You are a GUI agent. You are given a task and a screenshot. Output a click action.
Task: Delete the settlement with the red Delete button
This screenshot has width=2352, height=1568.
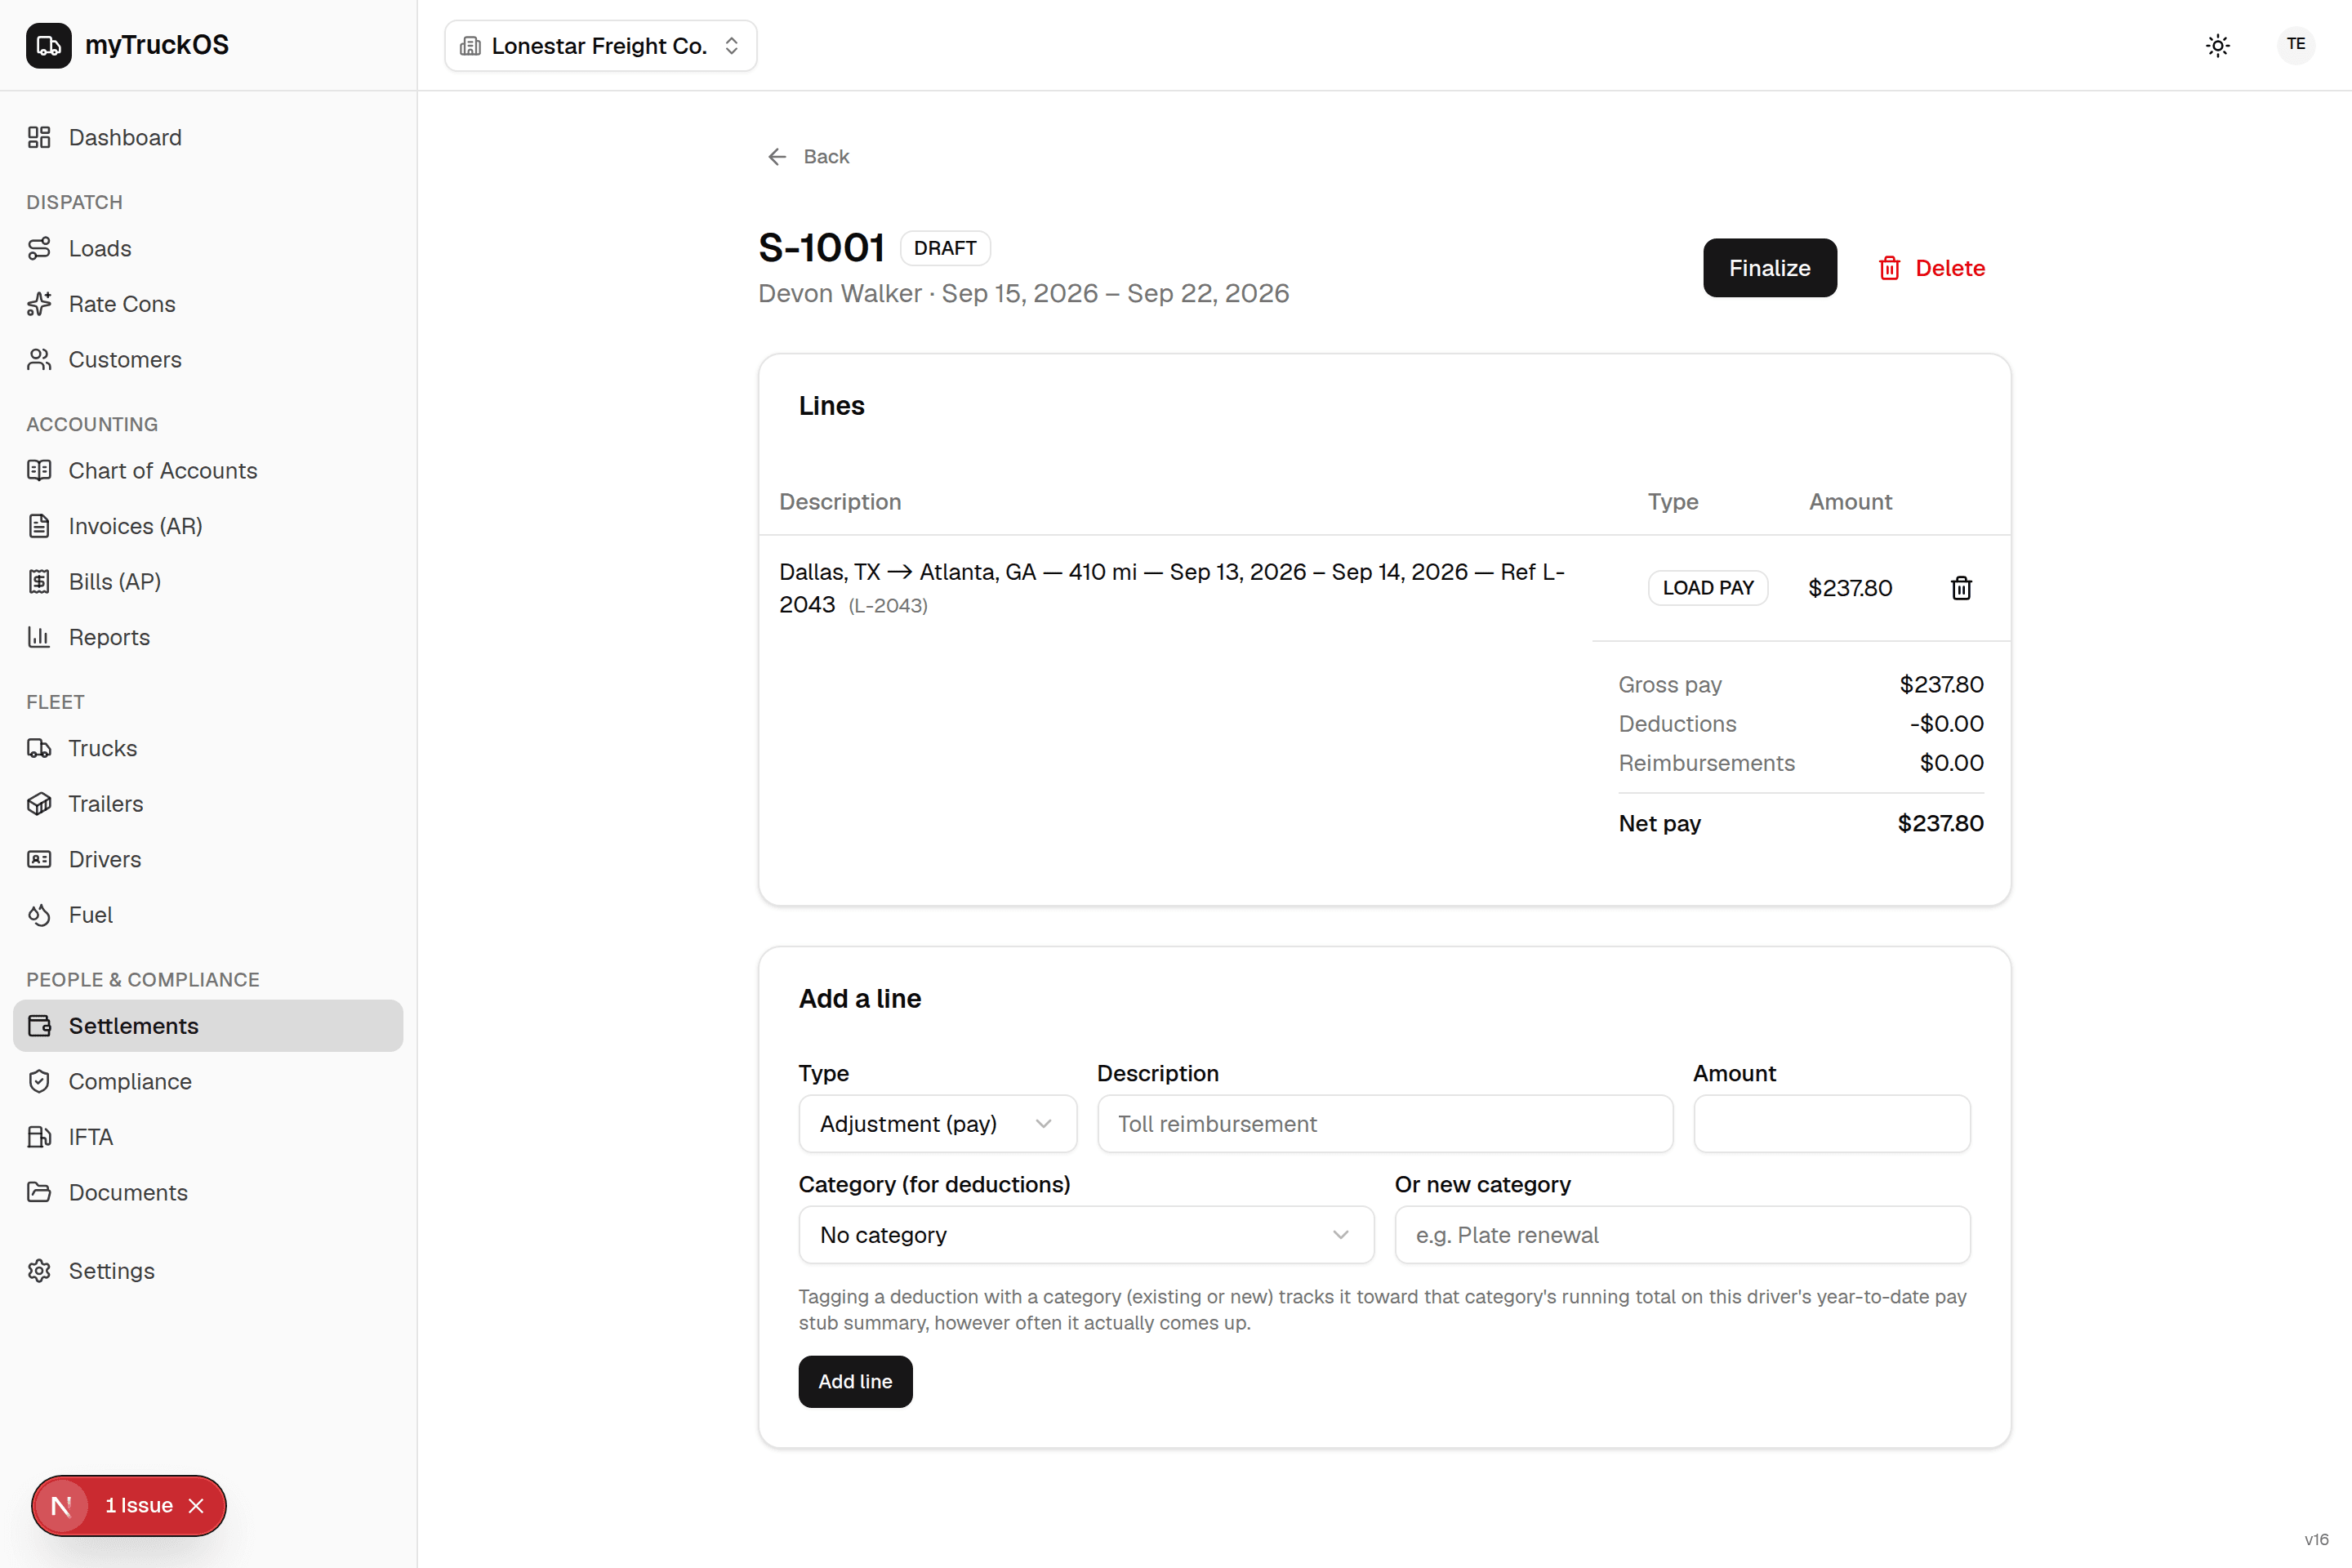click(x=1931, y=268)
